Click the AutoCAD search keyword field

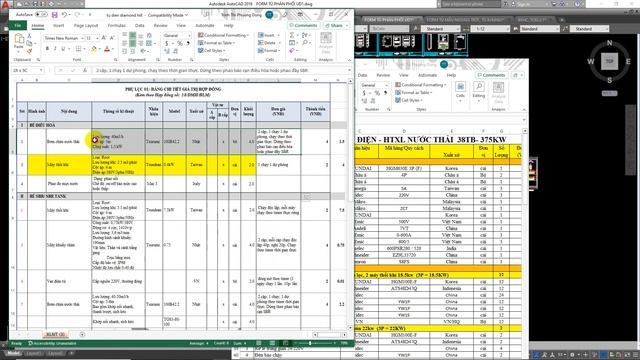470,4
